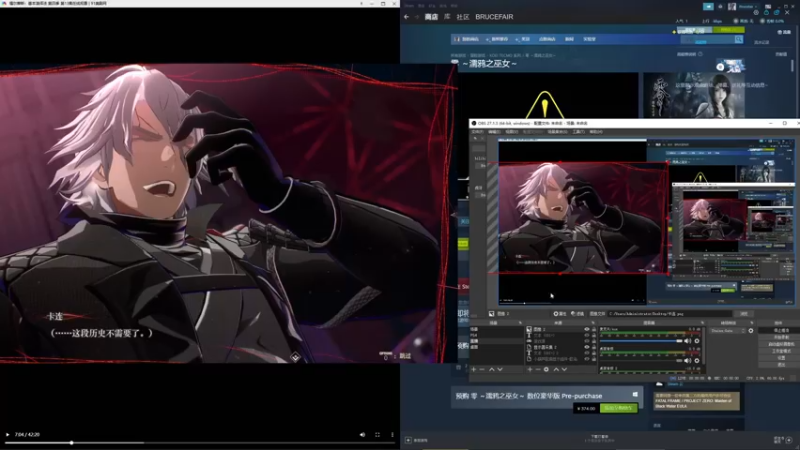Adjust first mixer channel blue volume slider
Viewport: 800px width, 450px height.
641,341
